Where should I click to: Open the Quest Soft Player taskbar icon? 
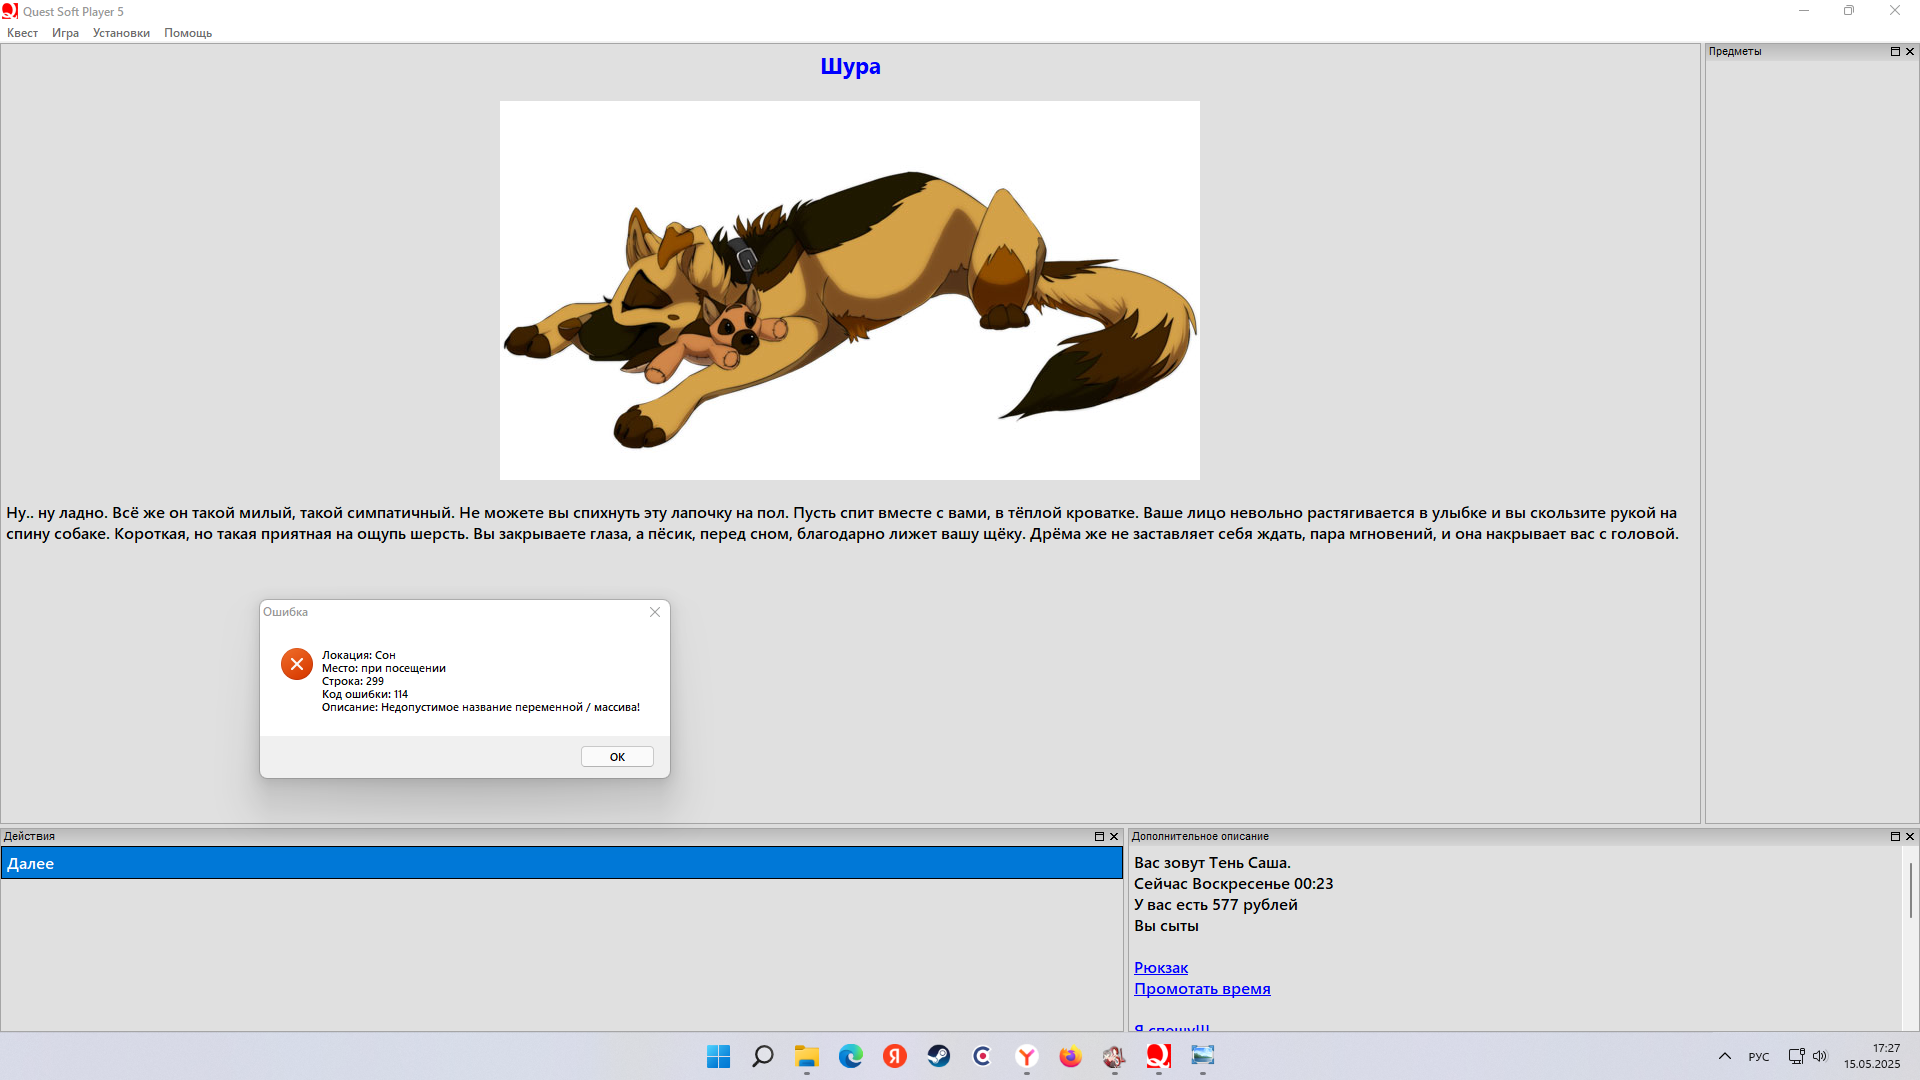pos(1158,1056)
